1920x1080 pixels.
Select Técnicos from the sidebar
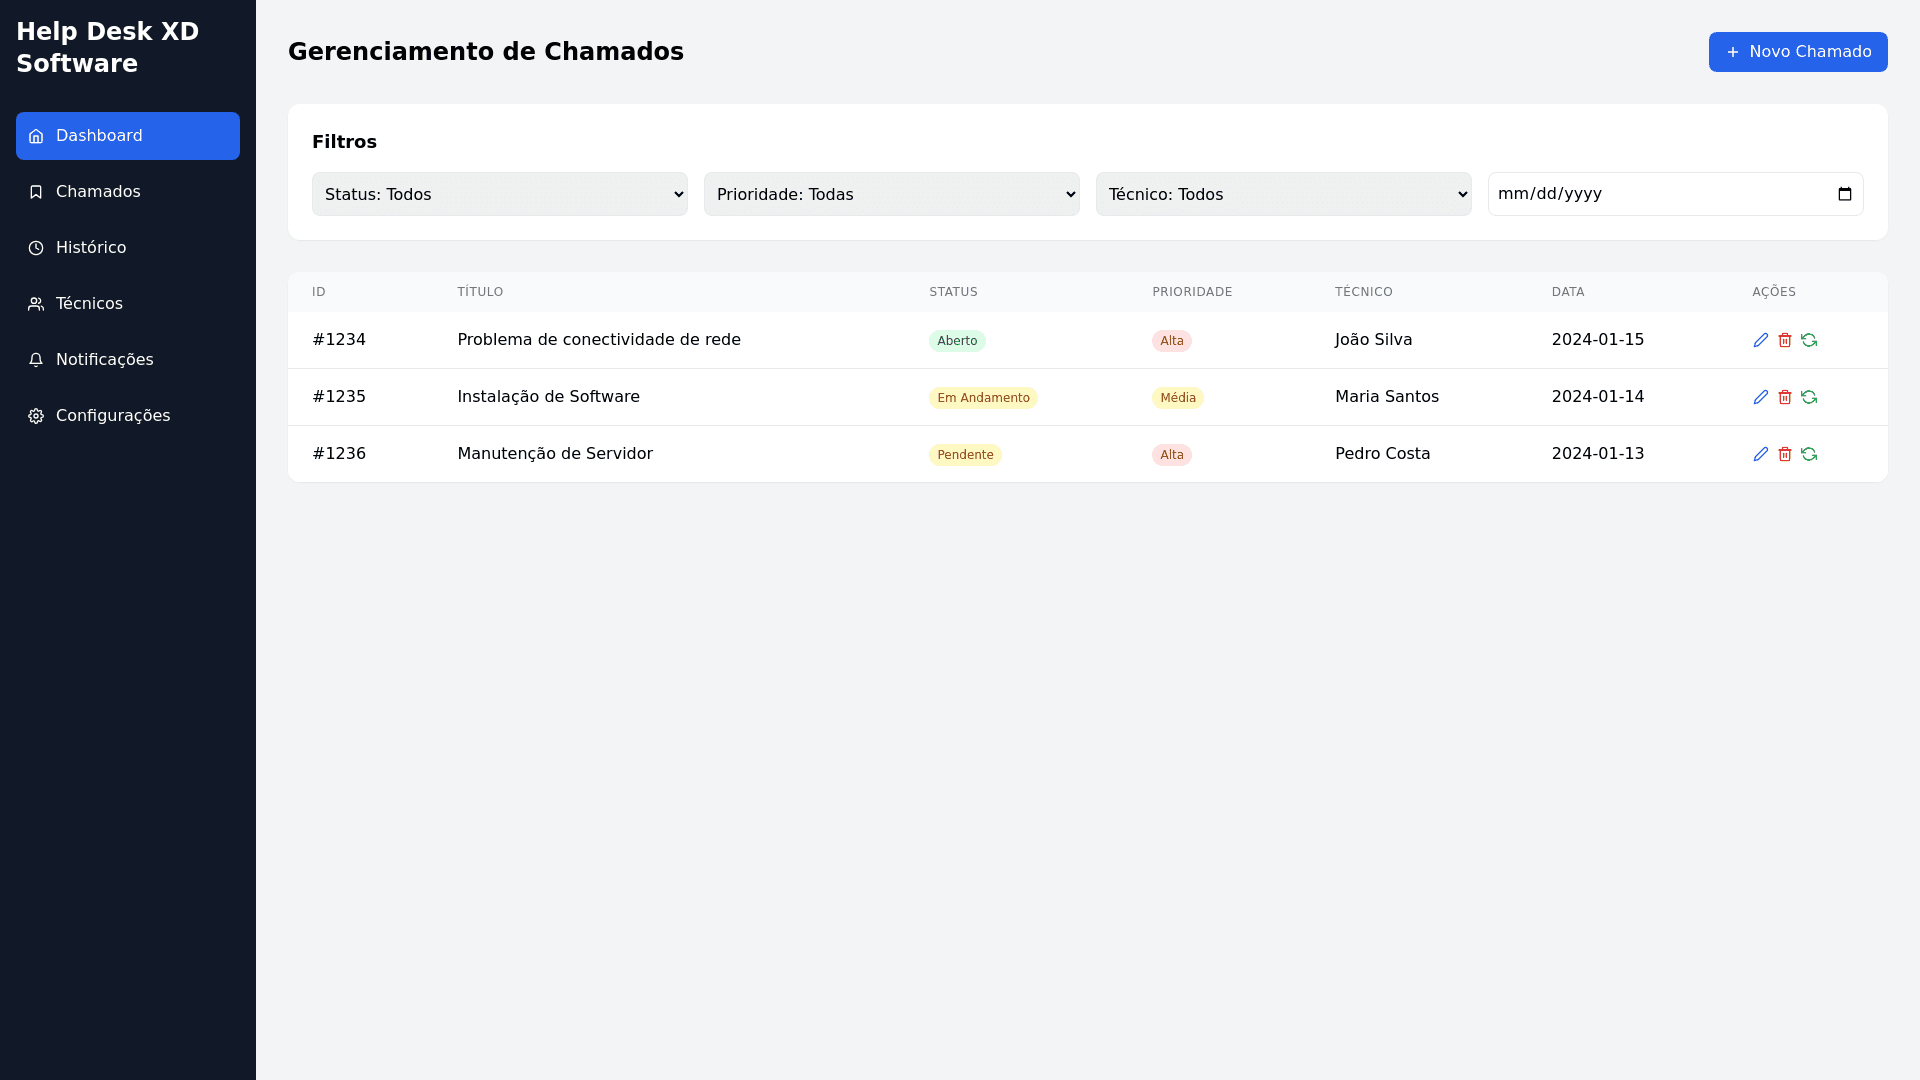pos(89,304)
